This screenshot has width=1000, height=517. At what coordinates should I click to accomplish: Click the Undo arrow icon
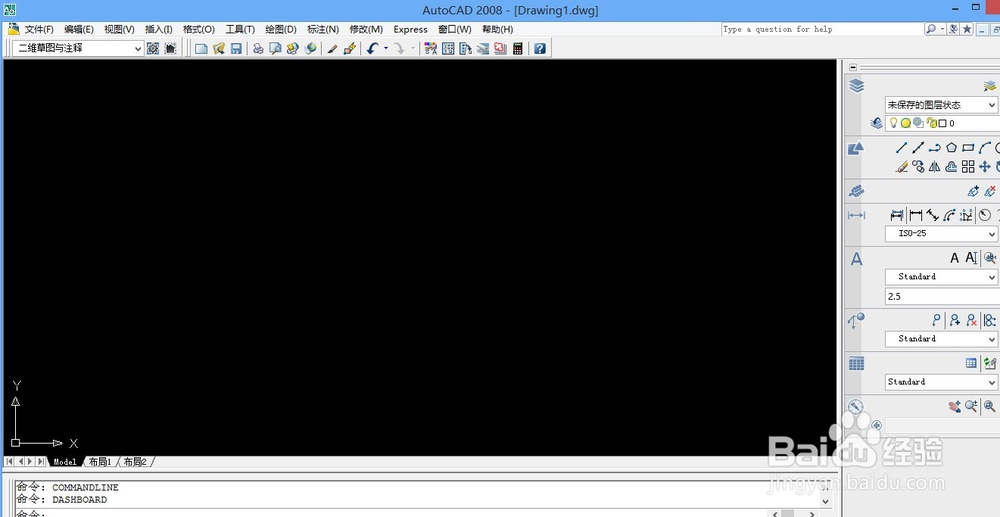coord(372,48)
